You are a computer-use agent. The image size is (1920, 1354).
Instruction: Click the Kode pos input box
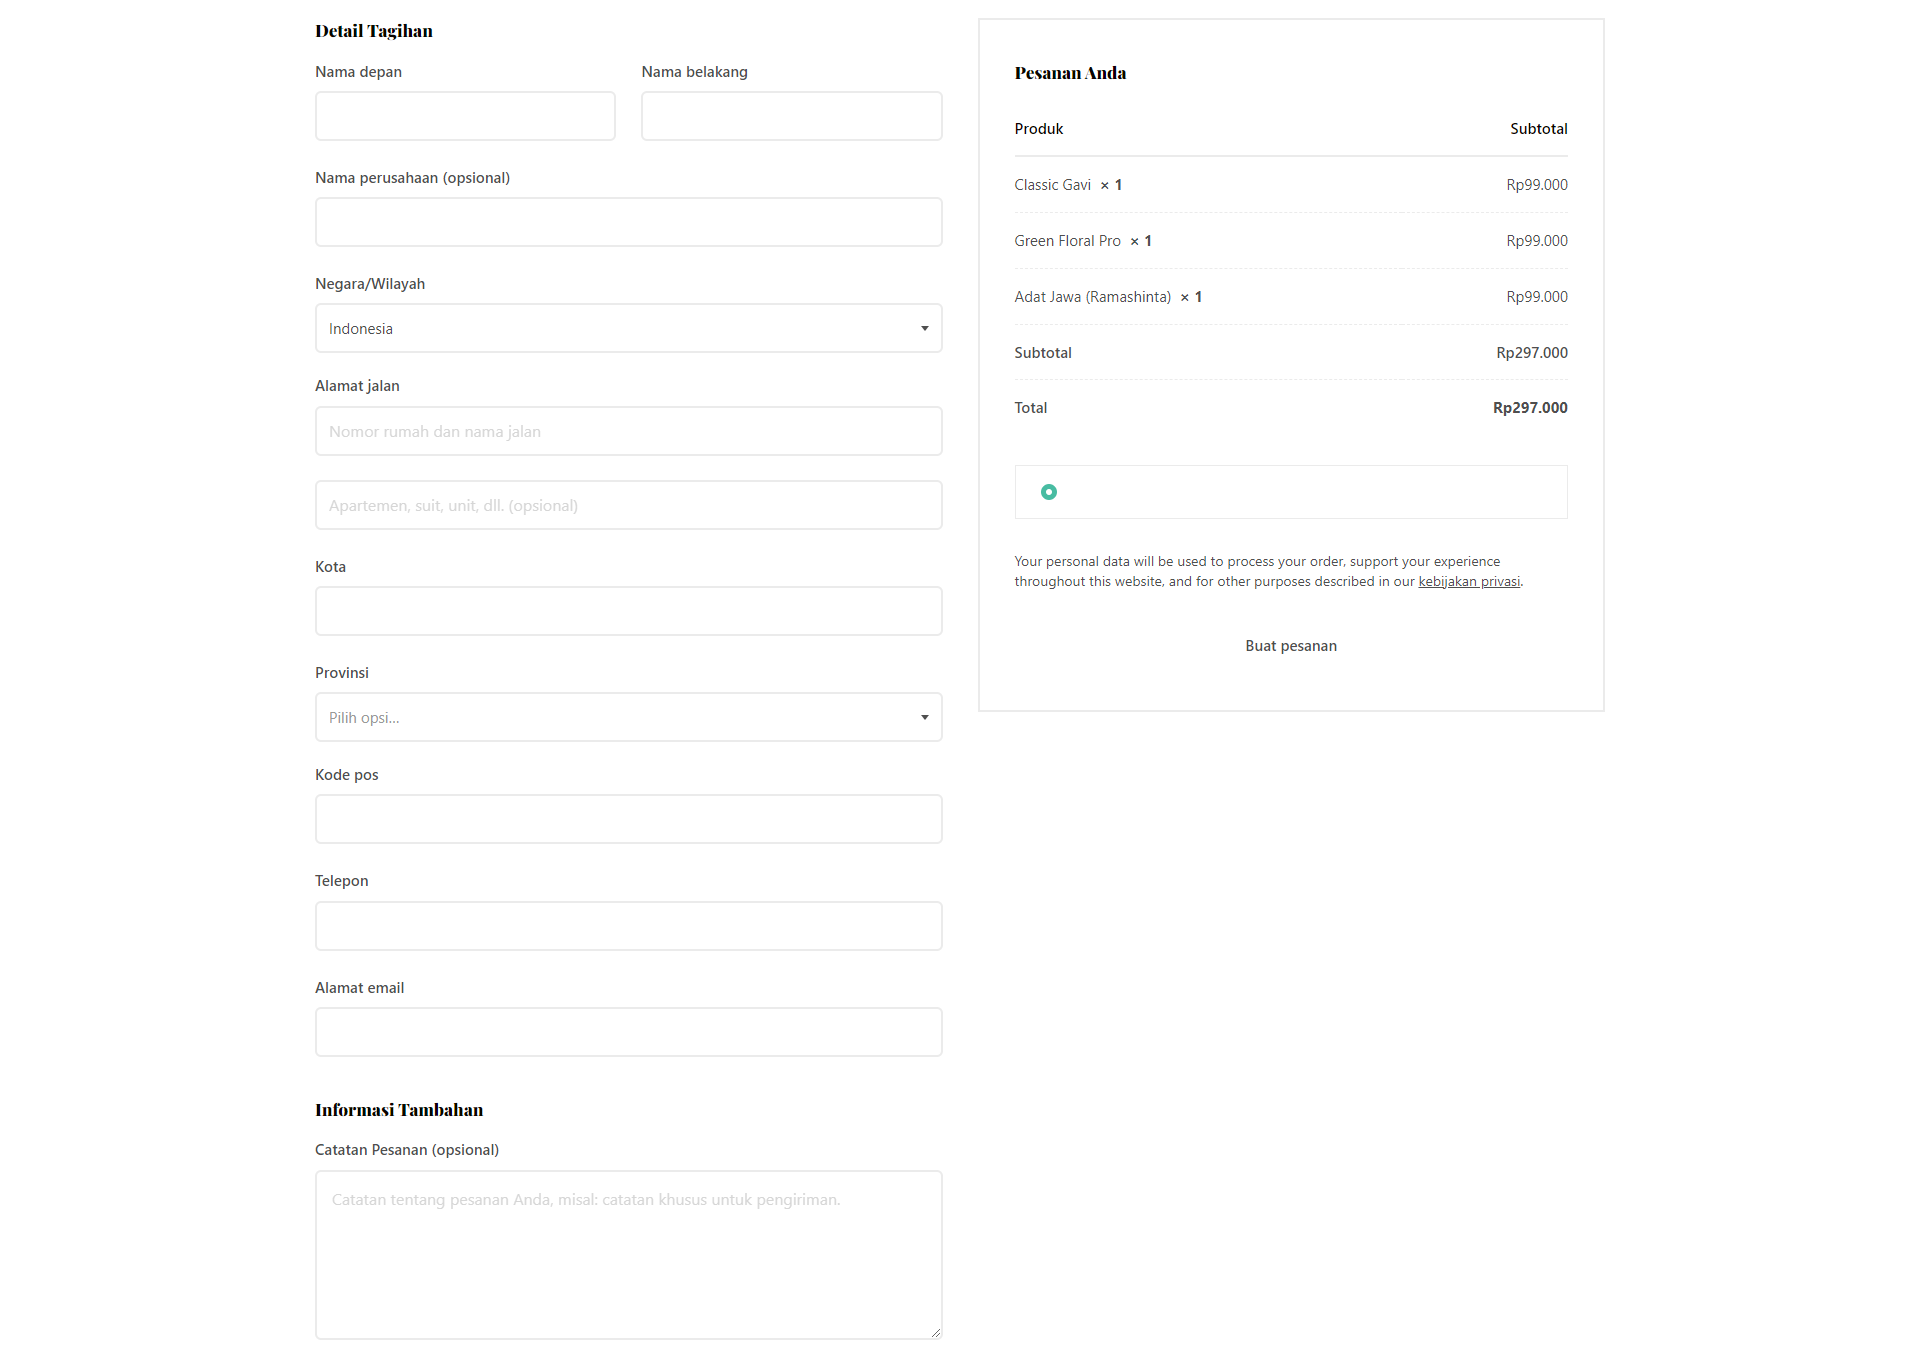628,819
